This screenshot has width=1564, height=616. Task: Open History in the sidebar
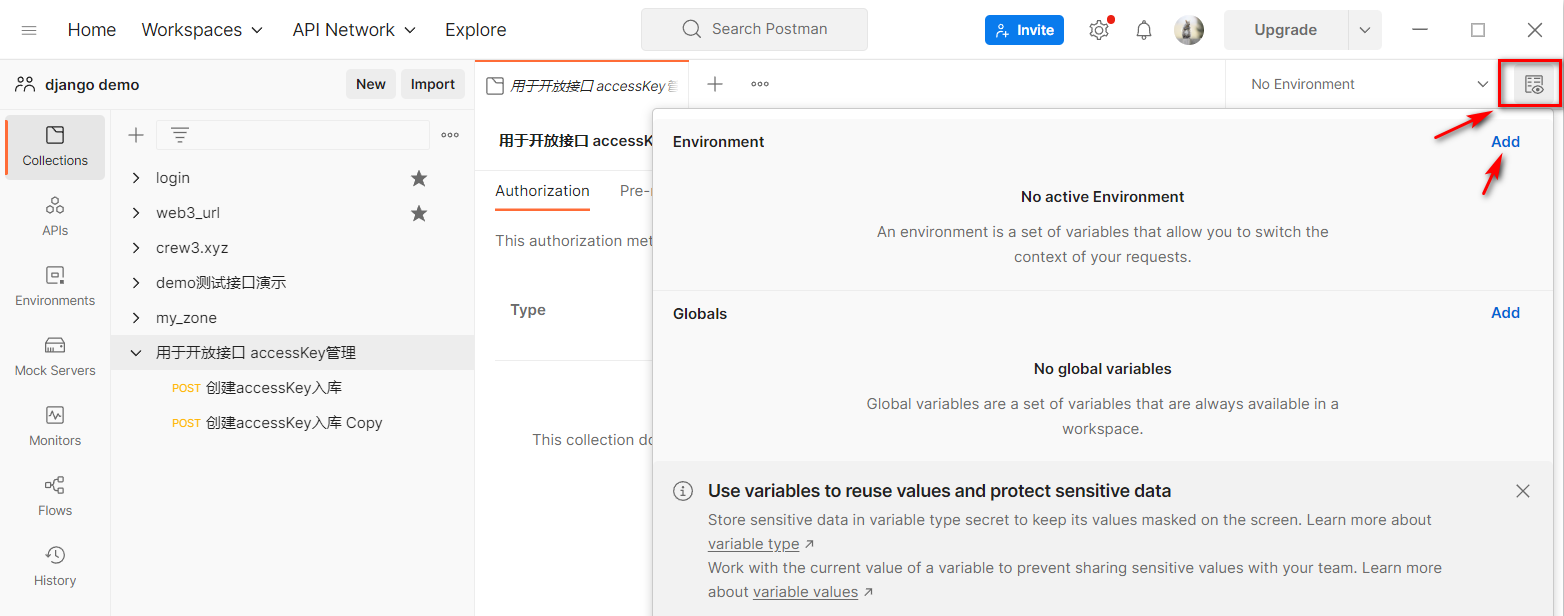coord(55,567)
